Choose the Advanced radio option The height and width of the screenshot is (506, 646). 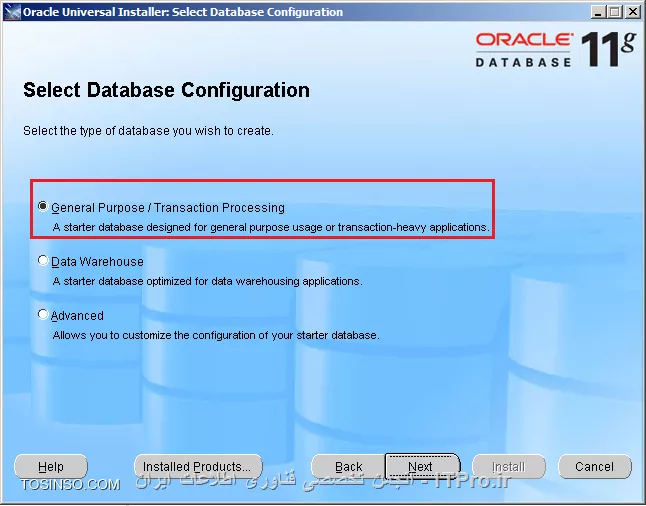[43, 315]
